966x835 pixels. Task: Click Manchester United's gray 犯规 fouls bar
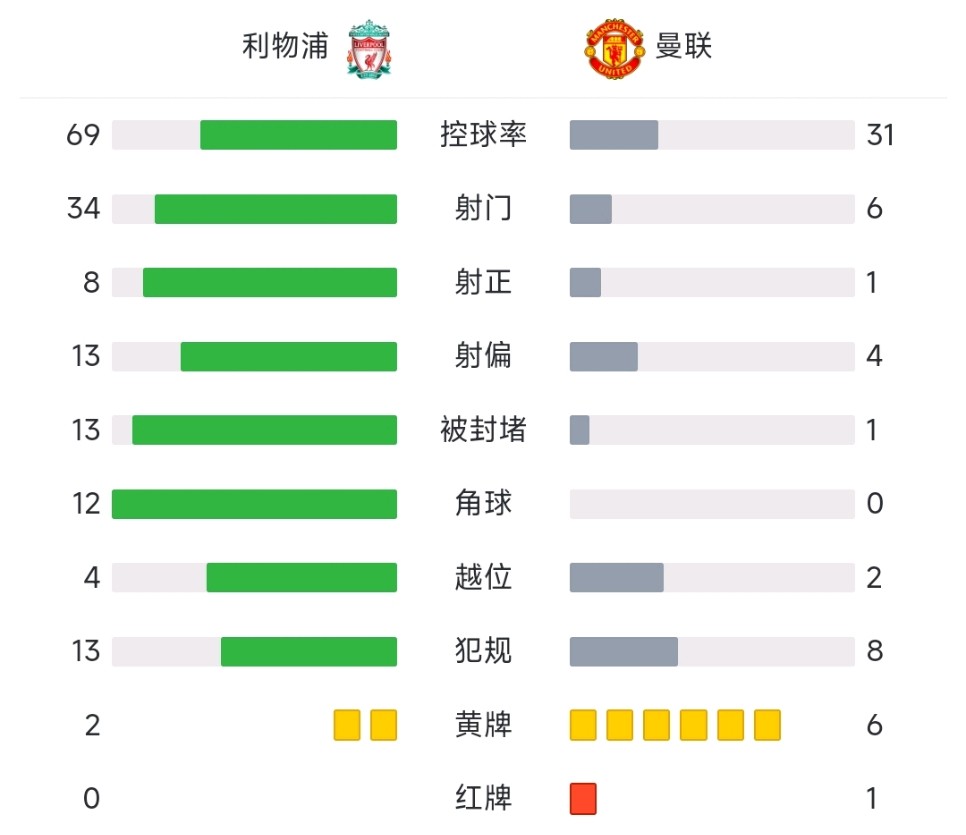tap(623, 651)
